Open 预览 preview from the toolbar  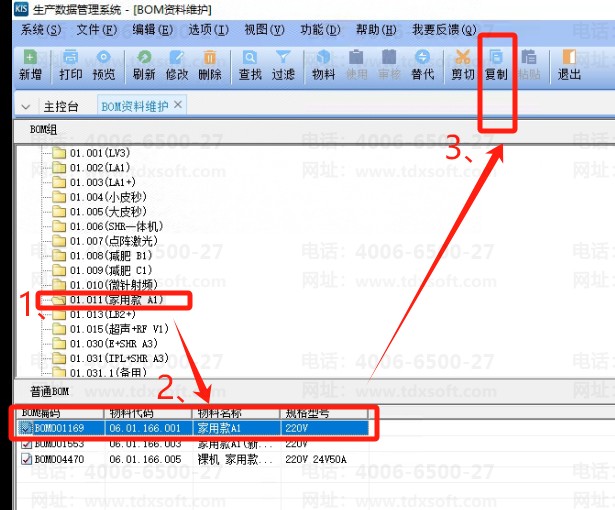pyautogui.click(x=104, y=65)
